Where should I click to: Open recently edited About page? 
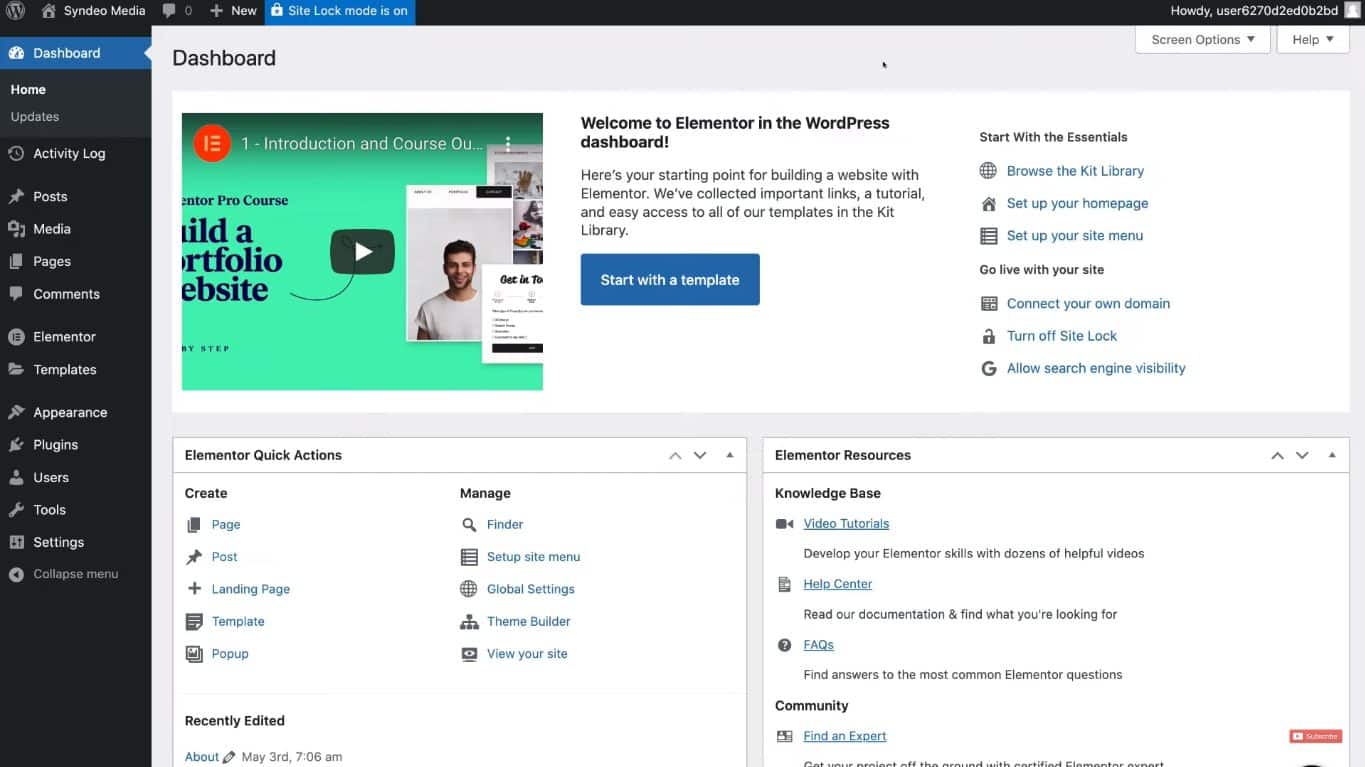coord(202,757)
